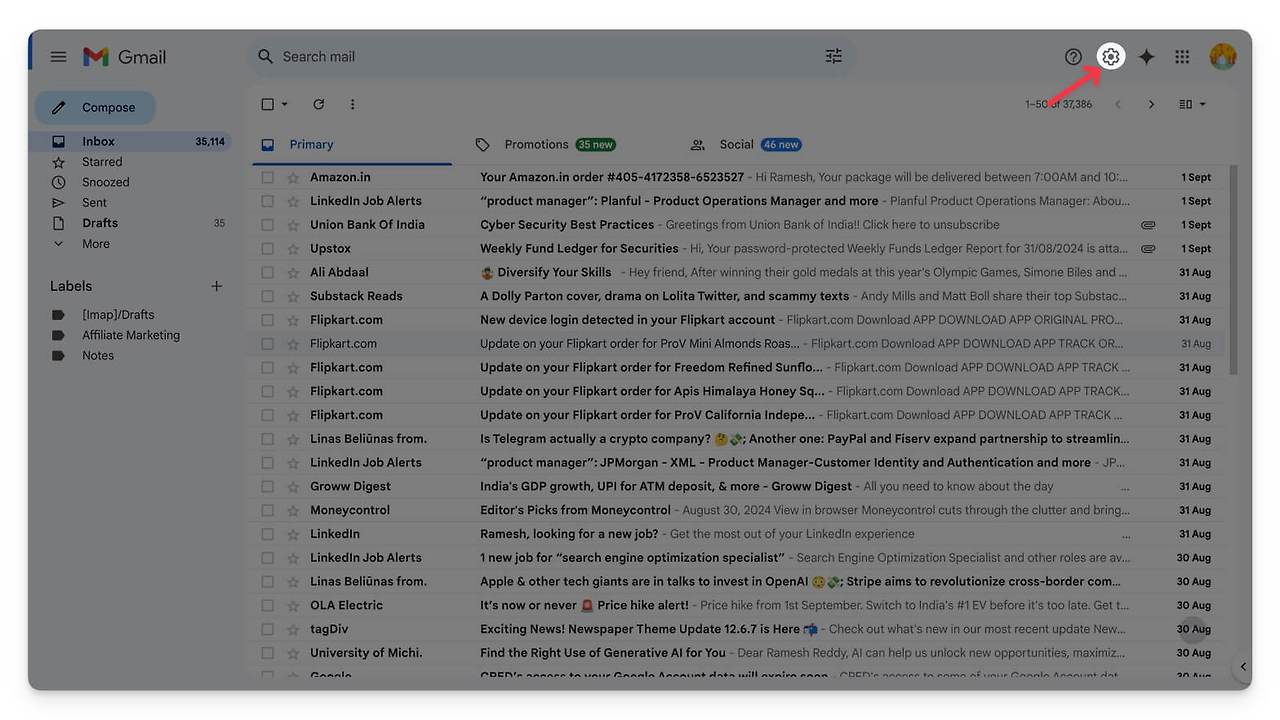
Task: Open the [Imap]/Drafts label
Action: (x=118, y=315)
